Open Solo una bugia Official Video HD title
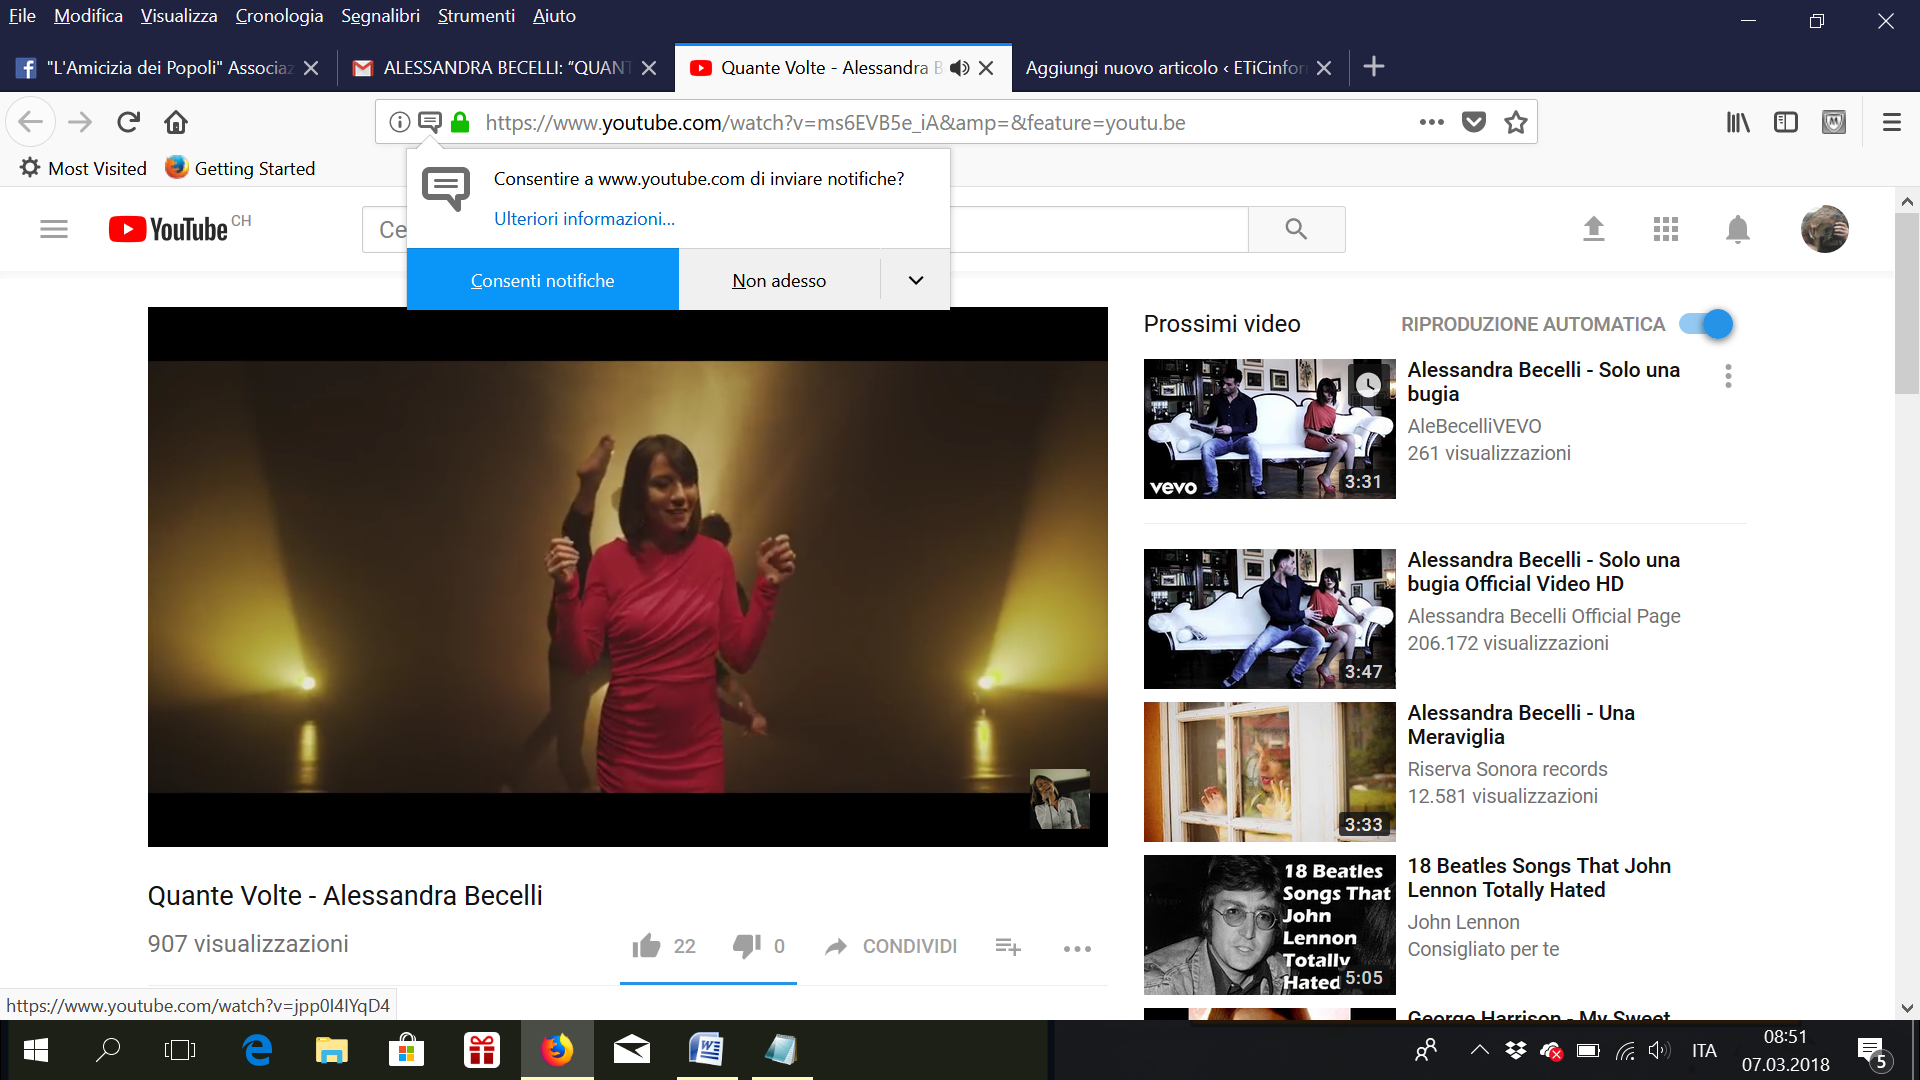1920x1080 pixels. 1543,572
